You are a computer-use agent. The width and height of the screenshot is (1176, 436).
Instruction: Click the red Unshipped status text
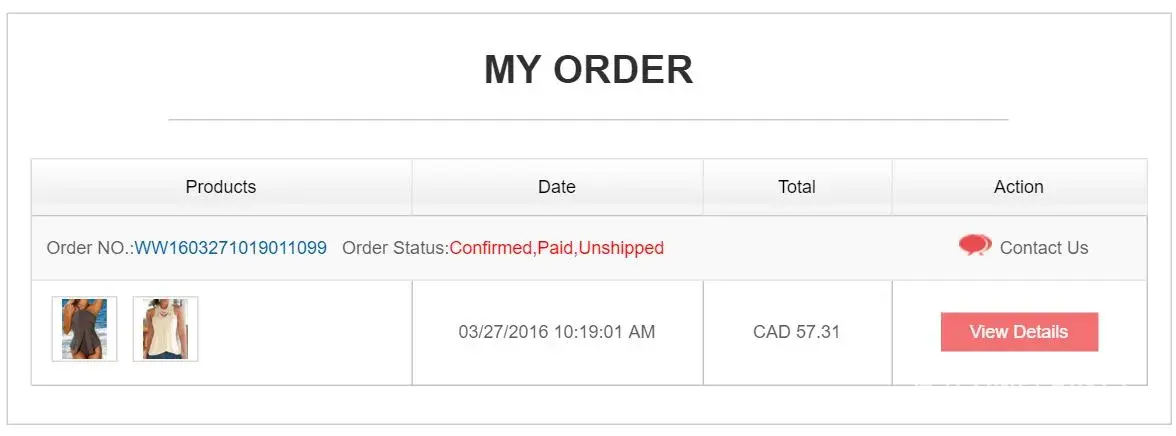pyautogui.click(x=621, y=248)
